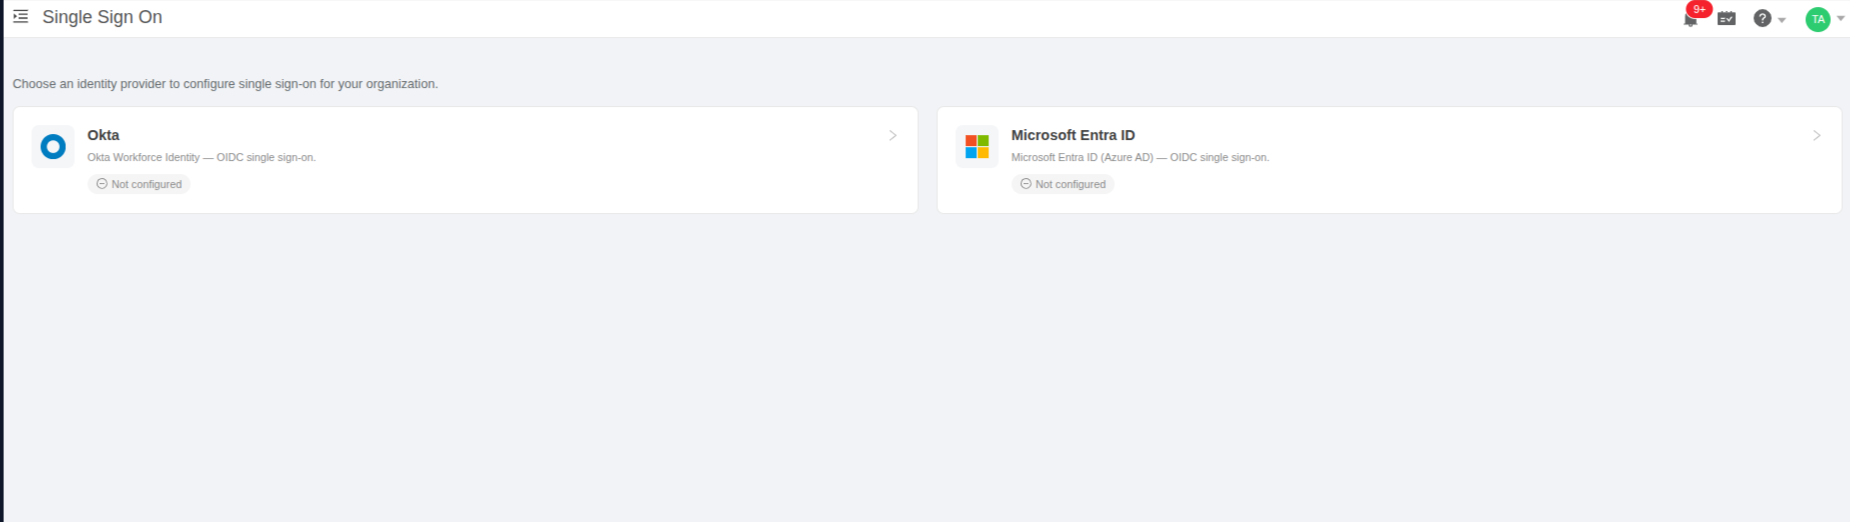Click the TA user avatar

coord(1818,19)
